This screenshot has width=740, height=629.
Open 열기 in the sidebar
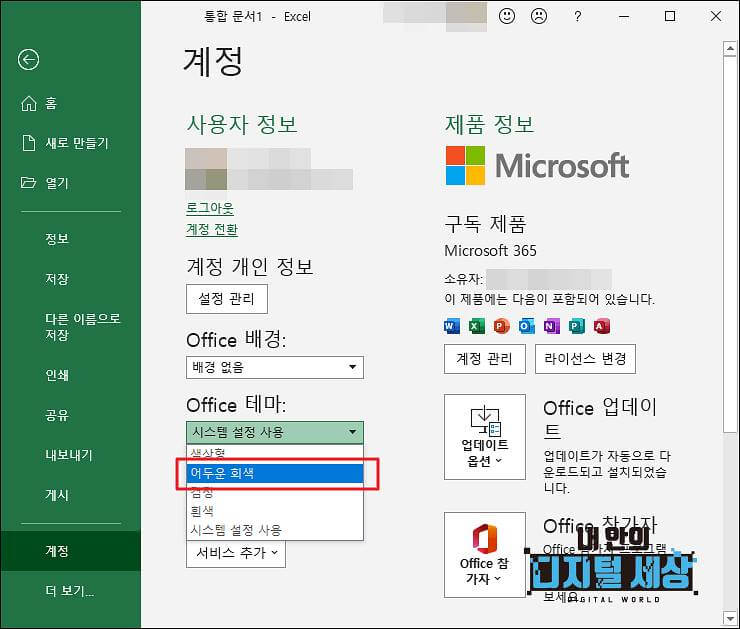pos(71,183)
